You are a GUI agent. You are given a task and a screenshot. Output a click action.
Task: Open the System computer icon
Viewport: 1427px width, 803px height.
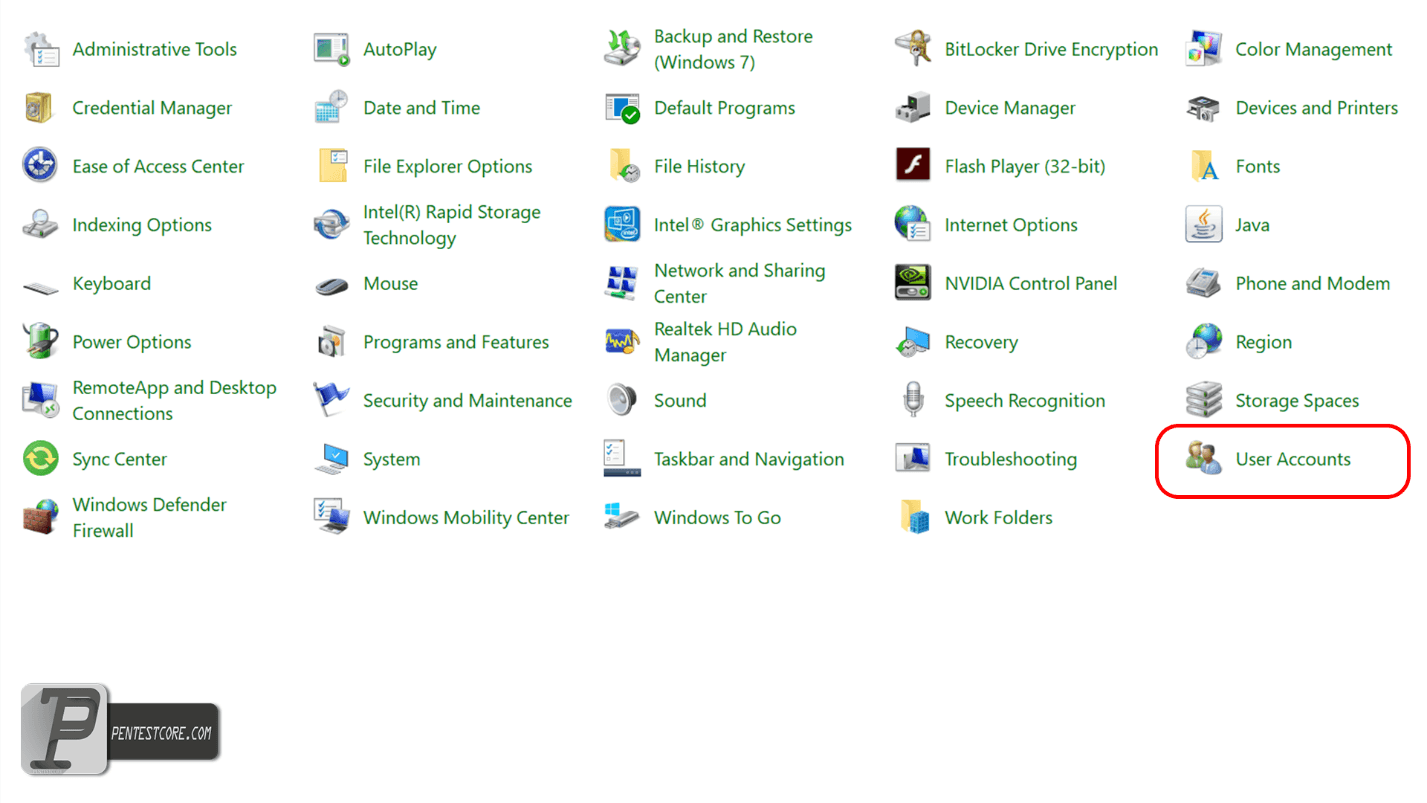coord(331,459)
